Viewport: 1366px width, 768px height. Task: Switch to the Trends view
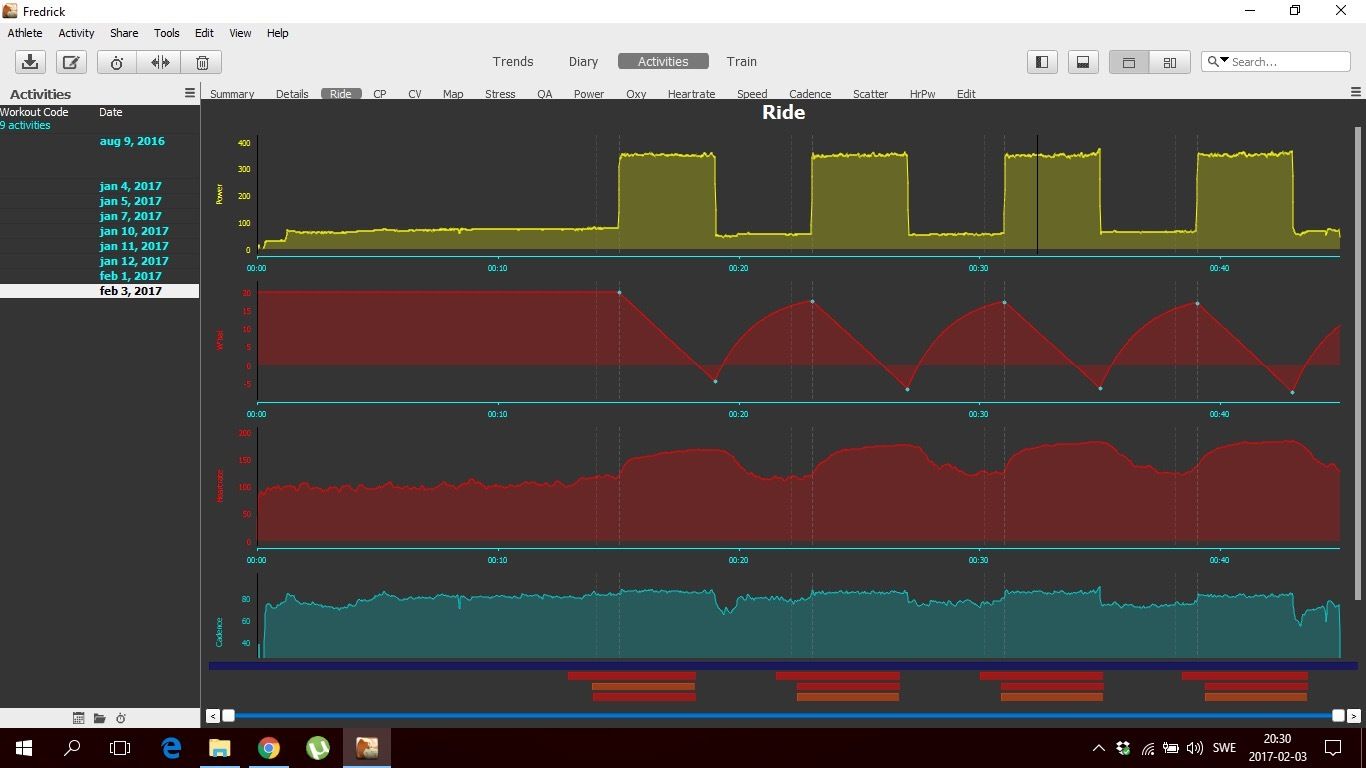point(513,61)
